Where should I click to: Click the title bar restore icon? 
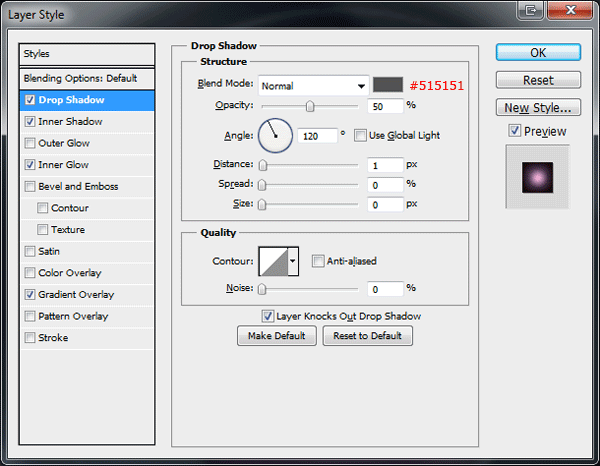point(530,10)
